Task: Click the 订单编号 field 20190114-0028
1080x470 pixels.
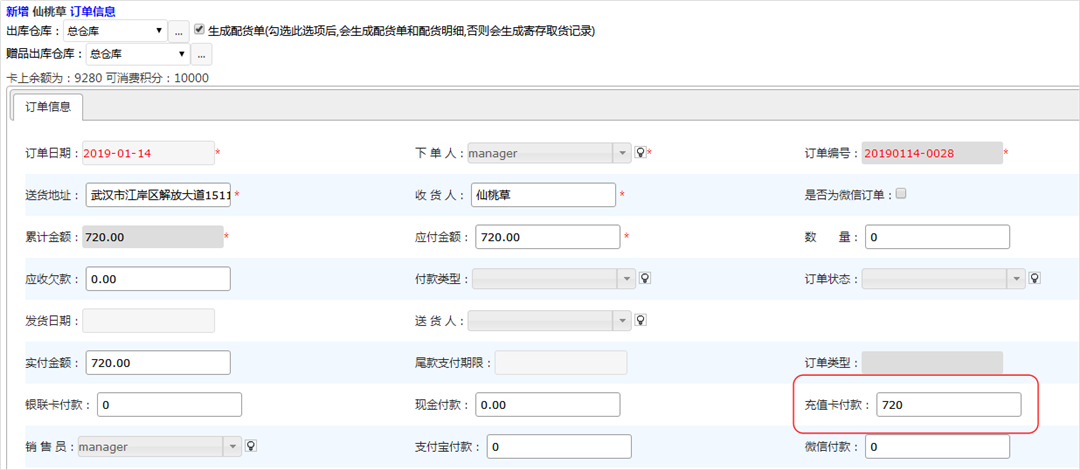Action: pyautogui.click(x=933, y=153)
